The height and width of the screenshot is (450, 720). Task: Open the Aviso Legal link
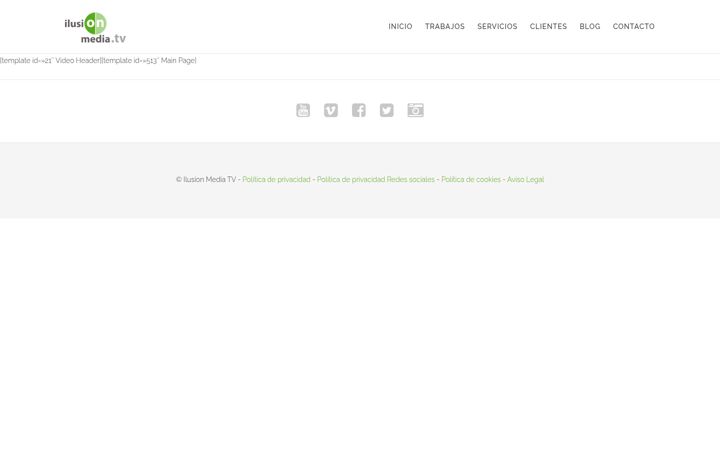coord(525,180)
